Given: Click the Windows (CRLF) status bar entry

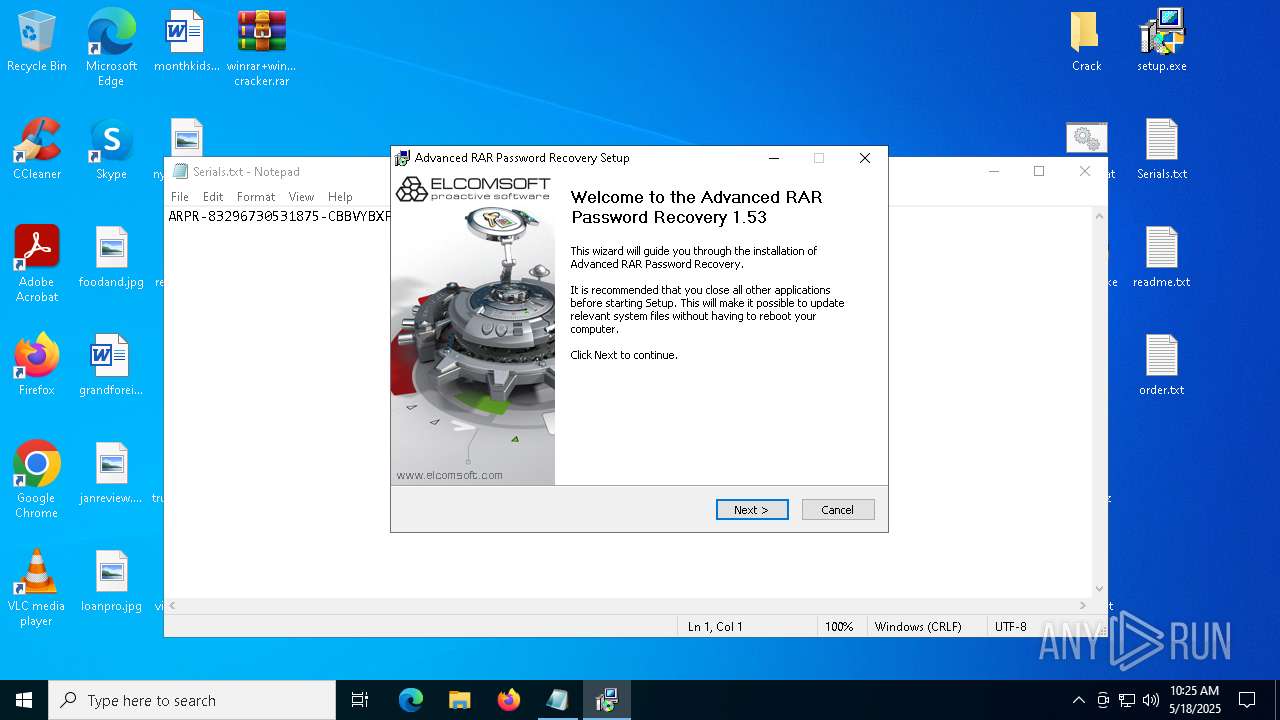Looking at the screenshot, I should (x=918, y=627).
